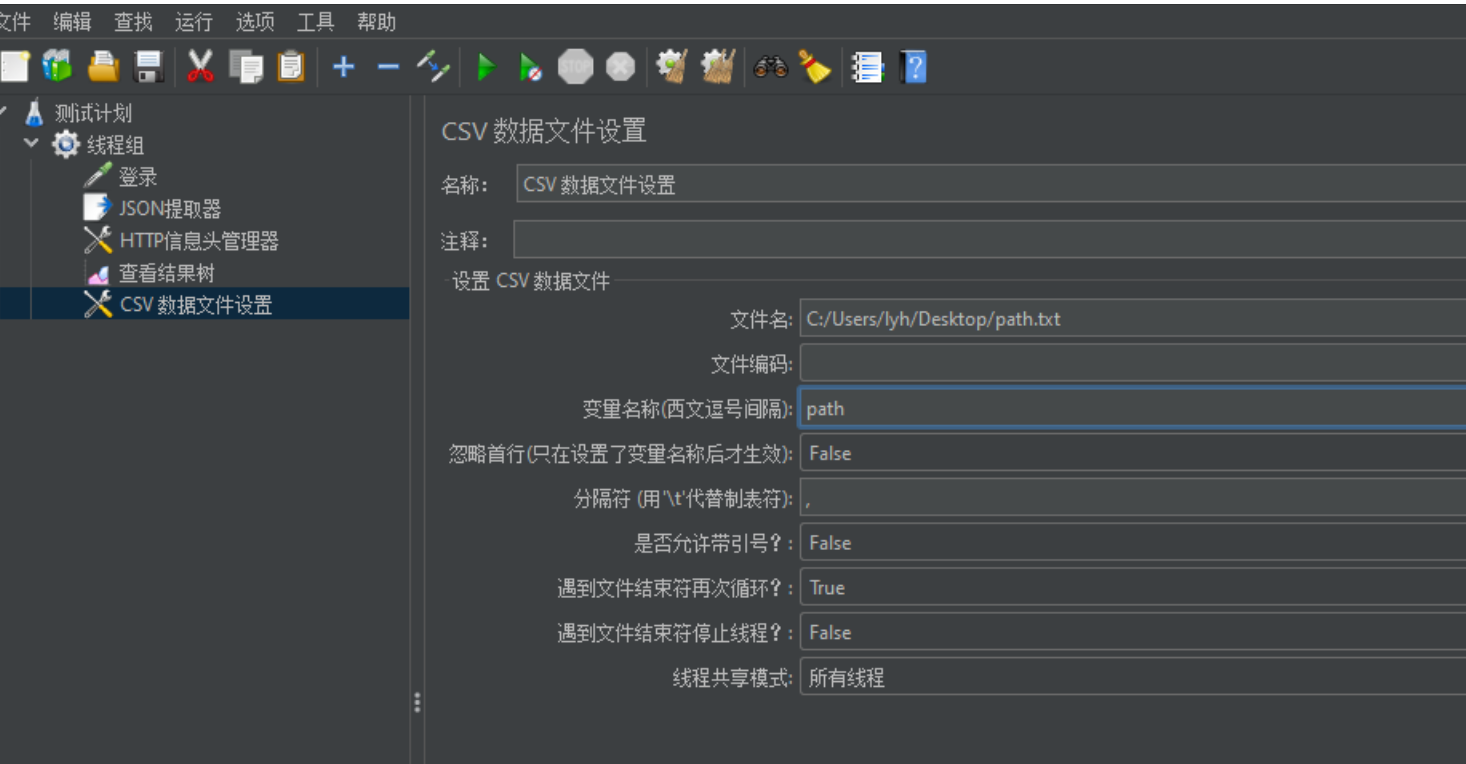This screenshot has width=1466, height=764.
Task: Open Help with the question mark icon
Action: pos(913,67)
